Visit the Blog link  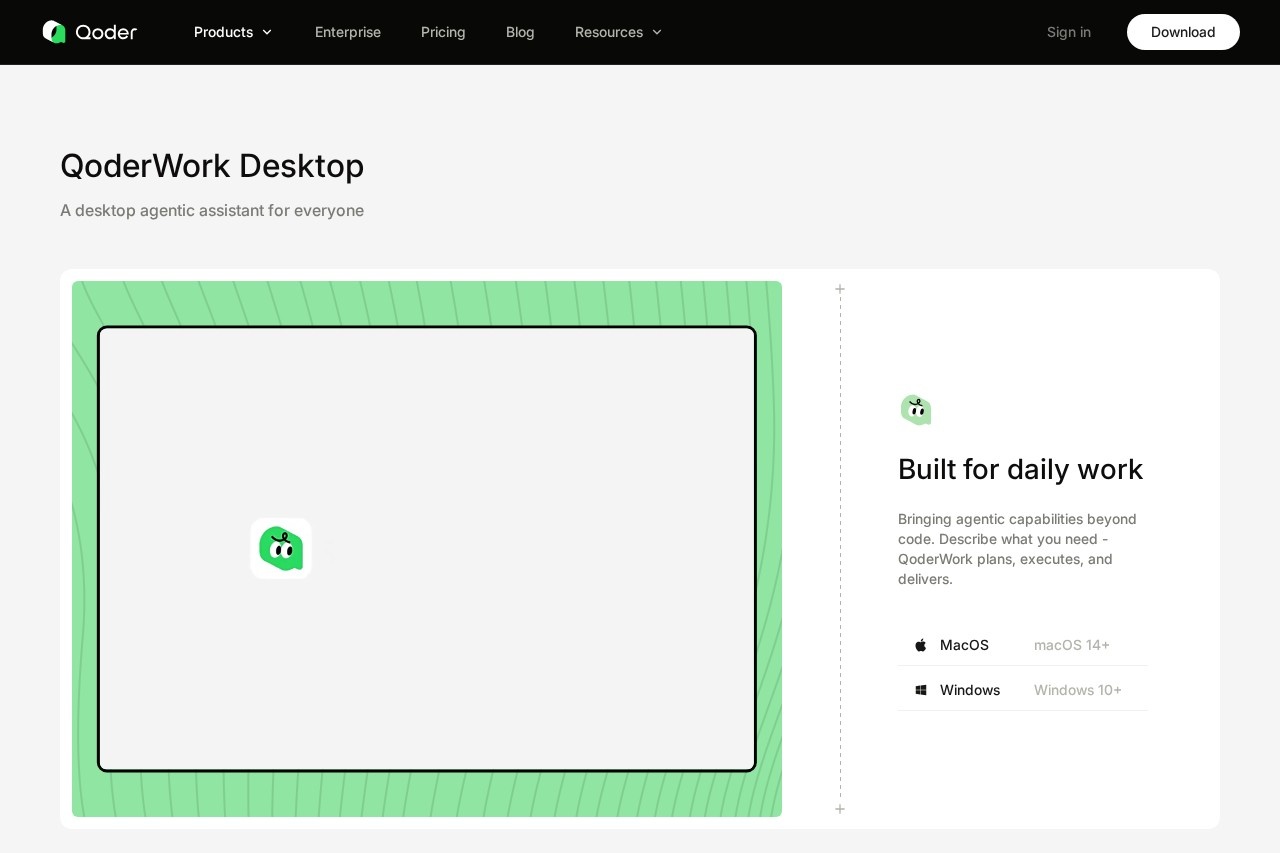pyautogui.click(x=520, y=32)
